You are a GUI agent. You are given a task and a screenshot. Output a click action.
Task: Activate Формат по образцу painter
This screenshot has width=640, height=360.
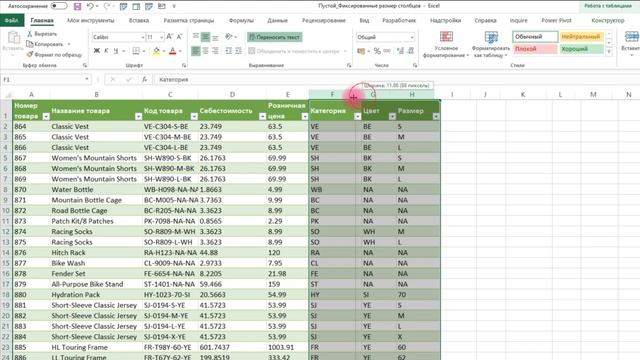point(54,55)
